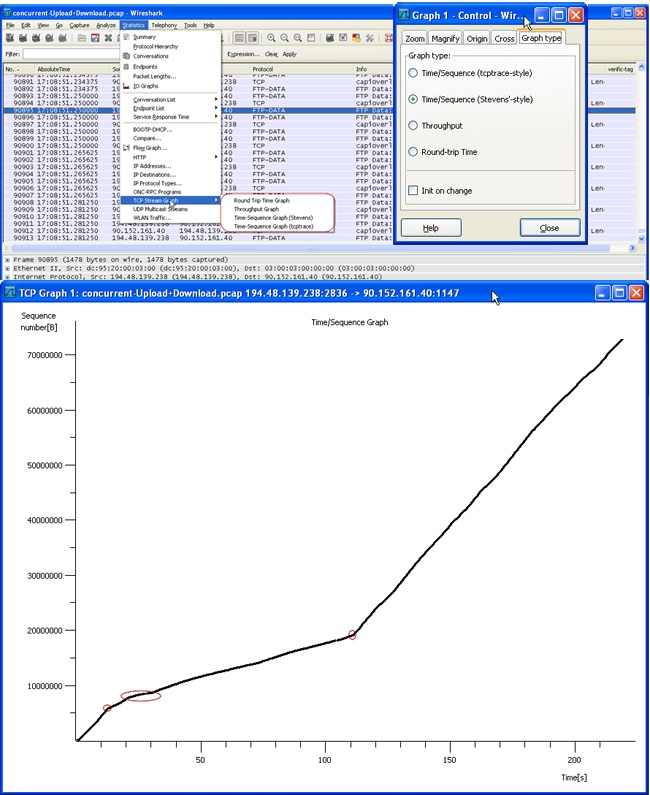Click Help button in Graph Control window

431,228
